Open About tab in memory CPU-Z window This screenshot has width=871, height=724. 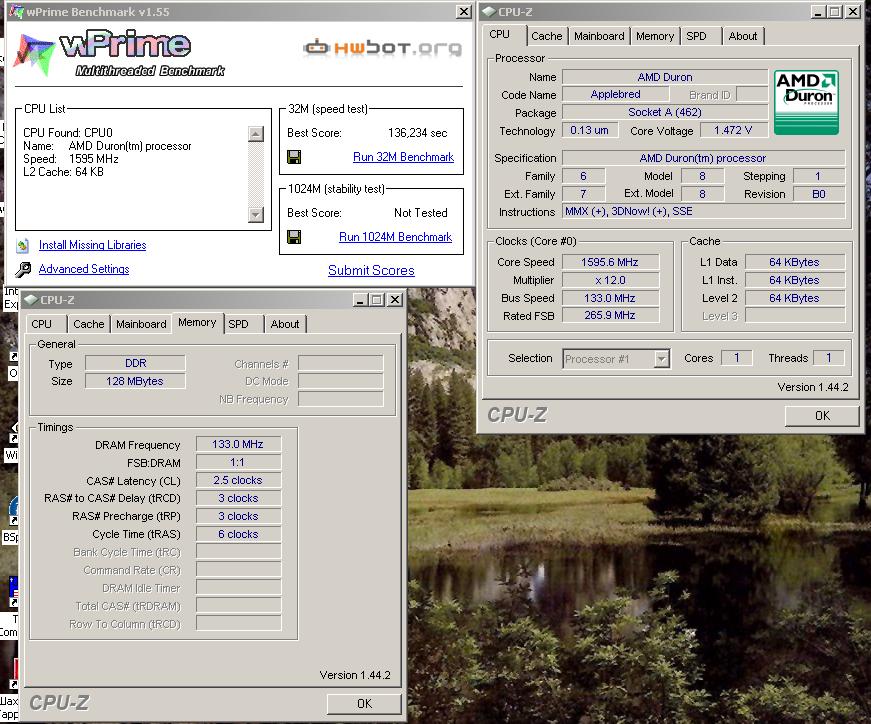click(285, 324)
